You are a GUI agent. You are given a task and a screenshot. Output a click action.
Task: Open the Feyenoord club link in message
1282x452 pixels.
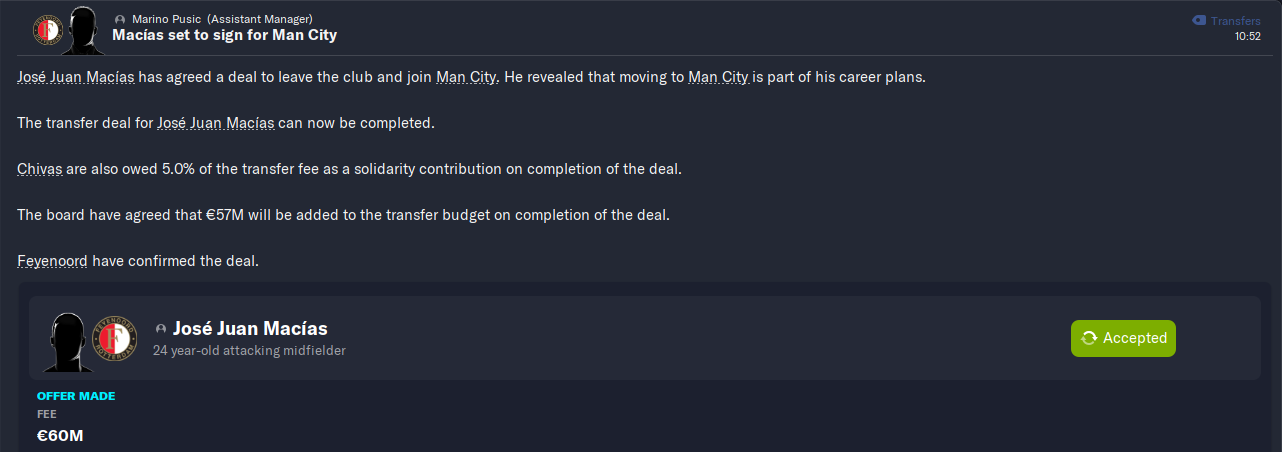(52, 261)
